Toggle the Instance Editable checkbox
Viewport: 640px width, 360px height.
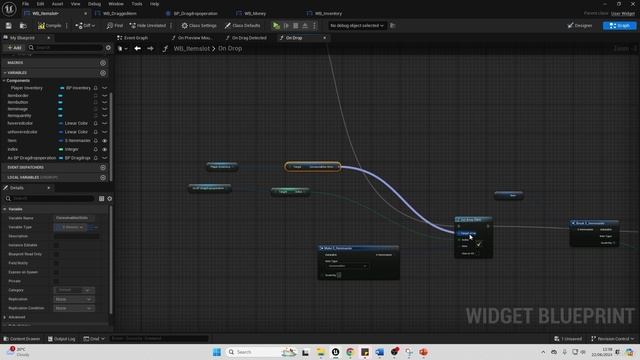(x=56, y=245)
